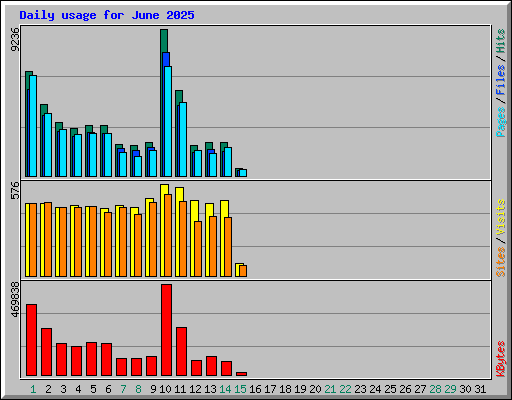
Task: Click day 29 on the x-axis
Action: point(450,389)
